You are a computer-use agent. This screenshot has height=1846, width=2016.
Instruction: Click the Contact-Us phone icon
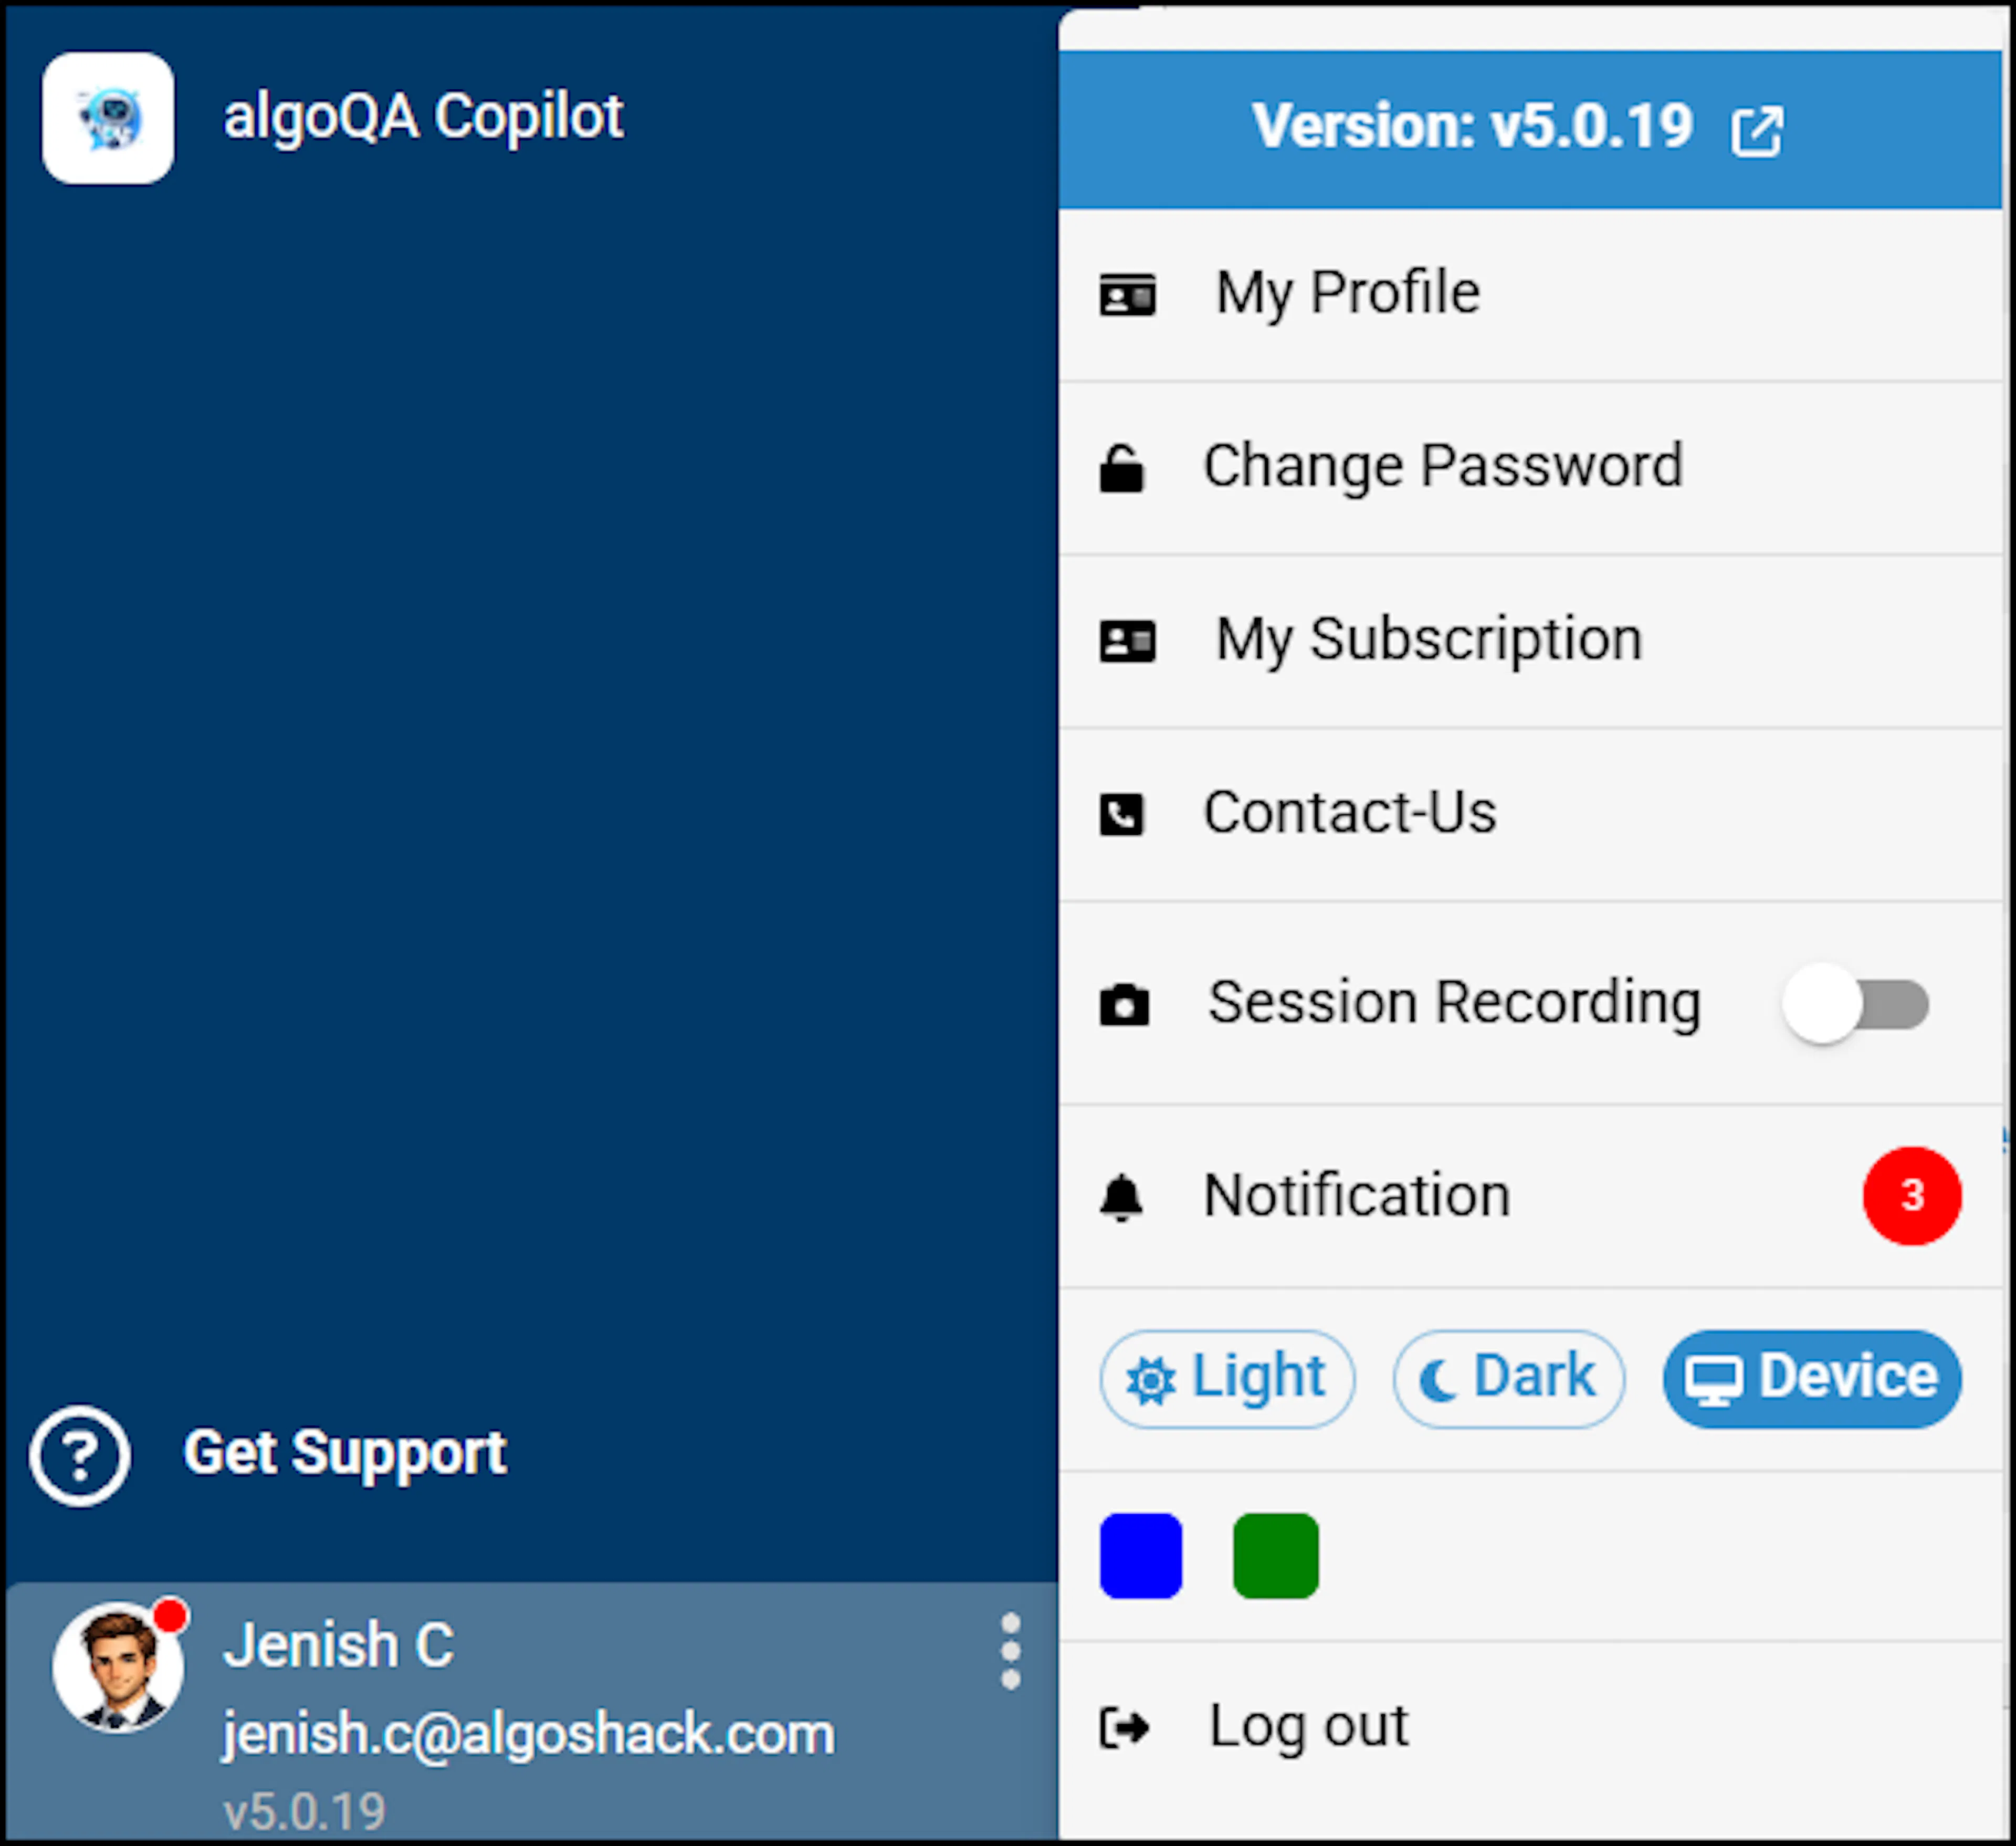click(1121, 814)
